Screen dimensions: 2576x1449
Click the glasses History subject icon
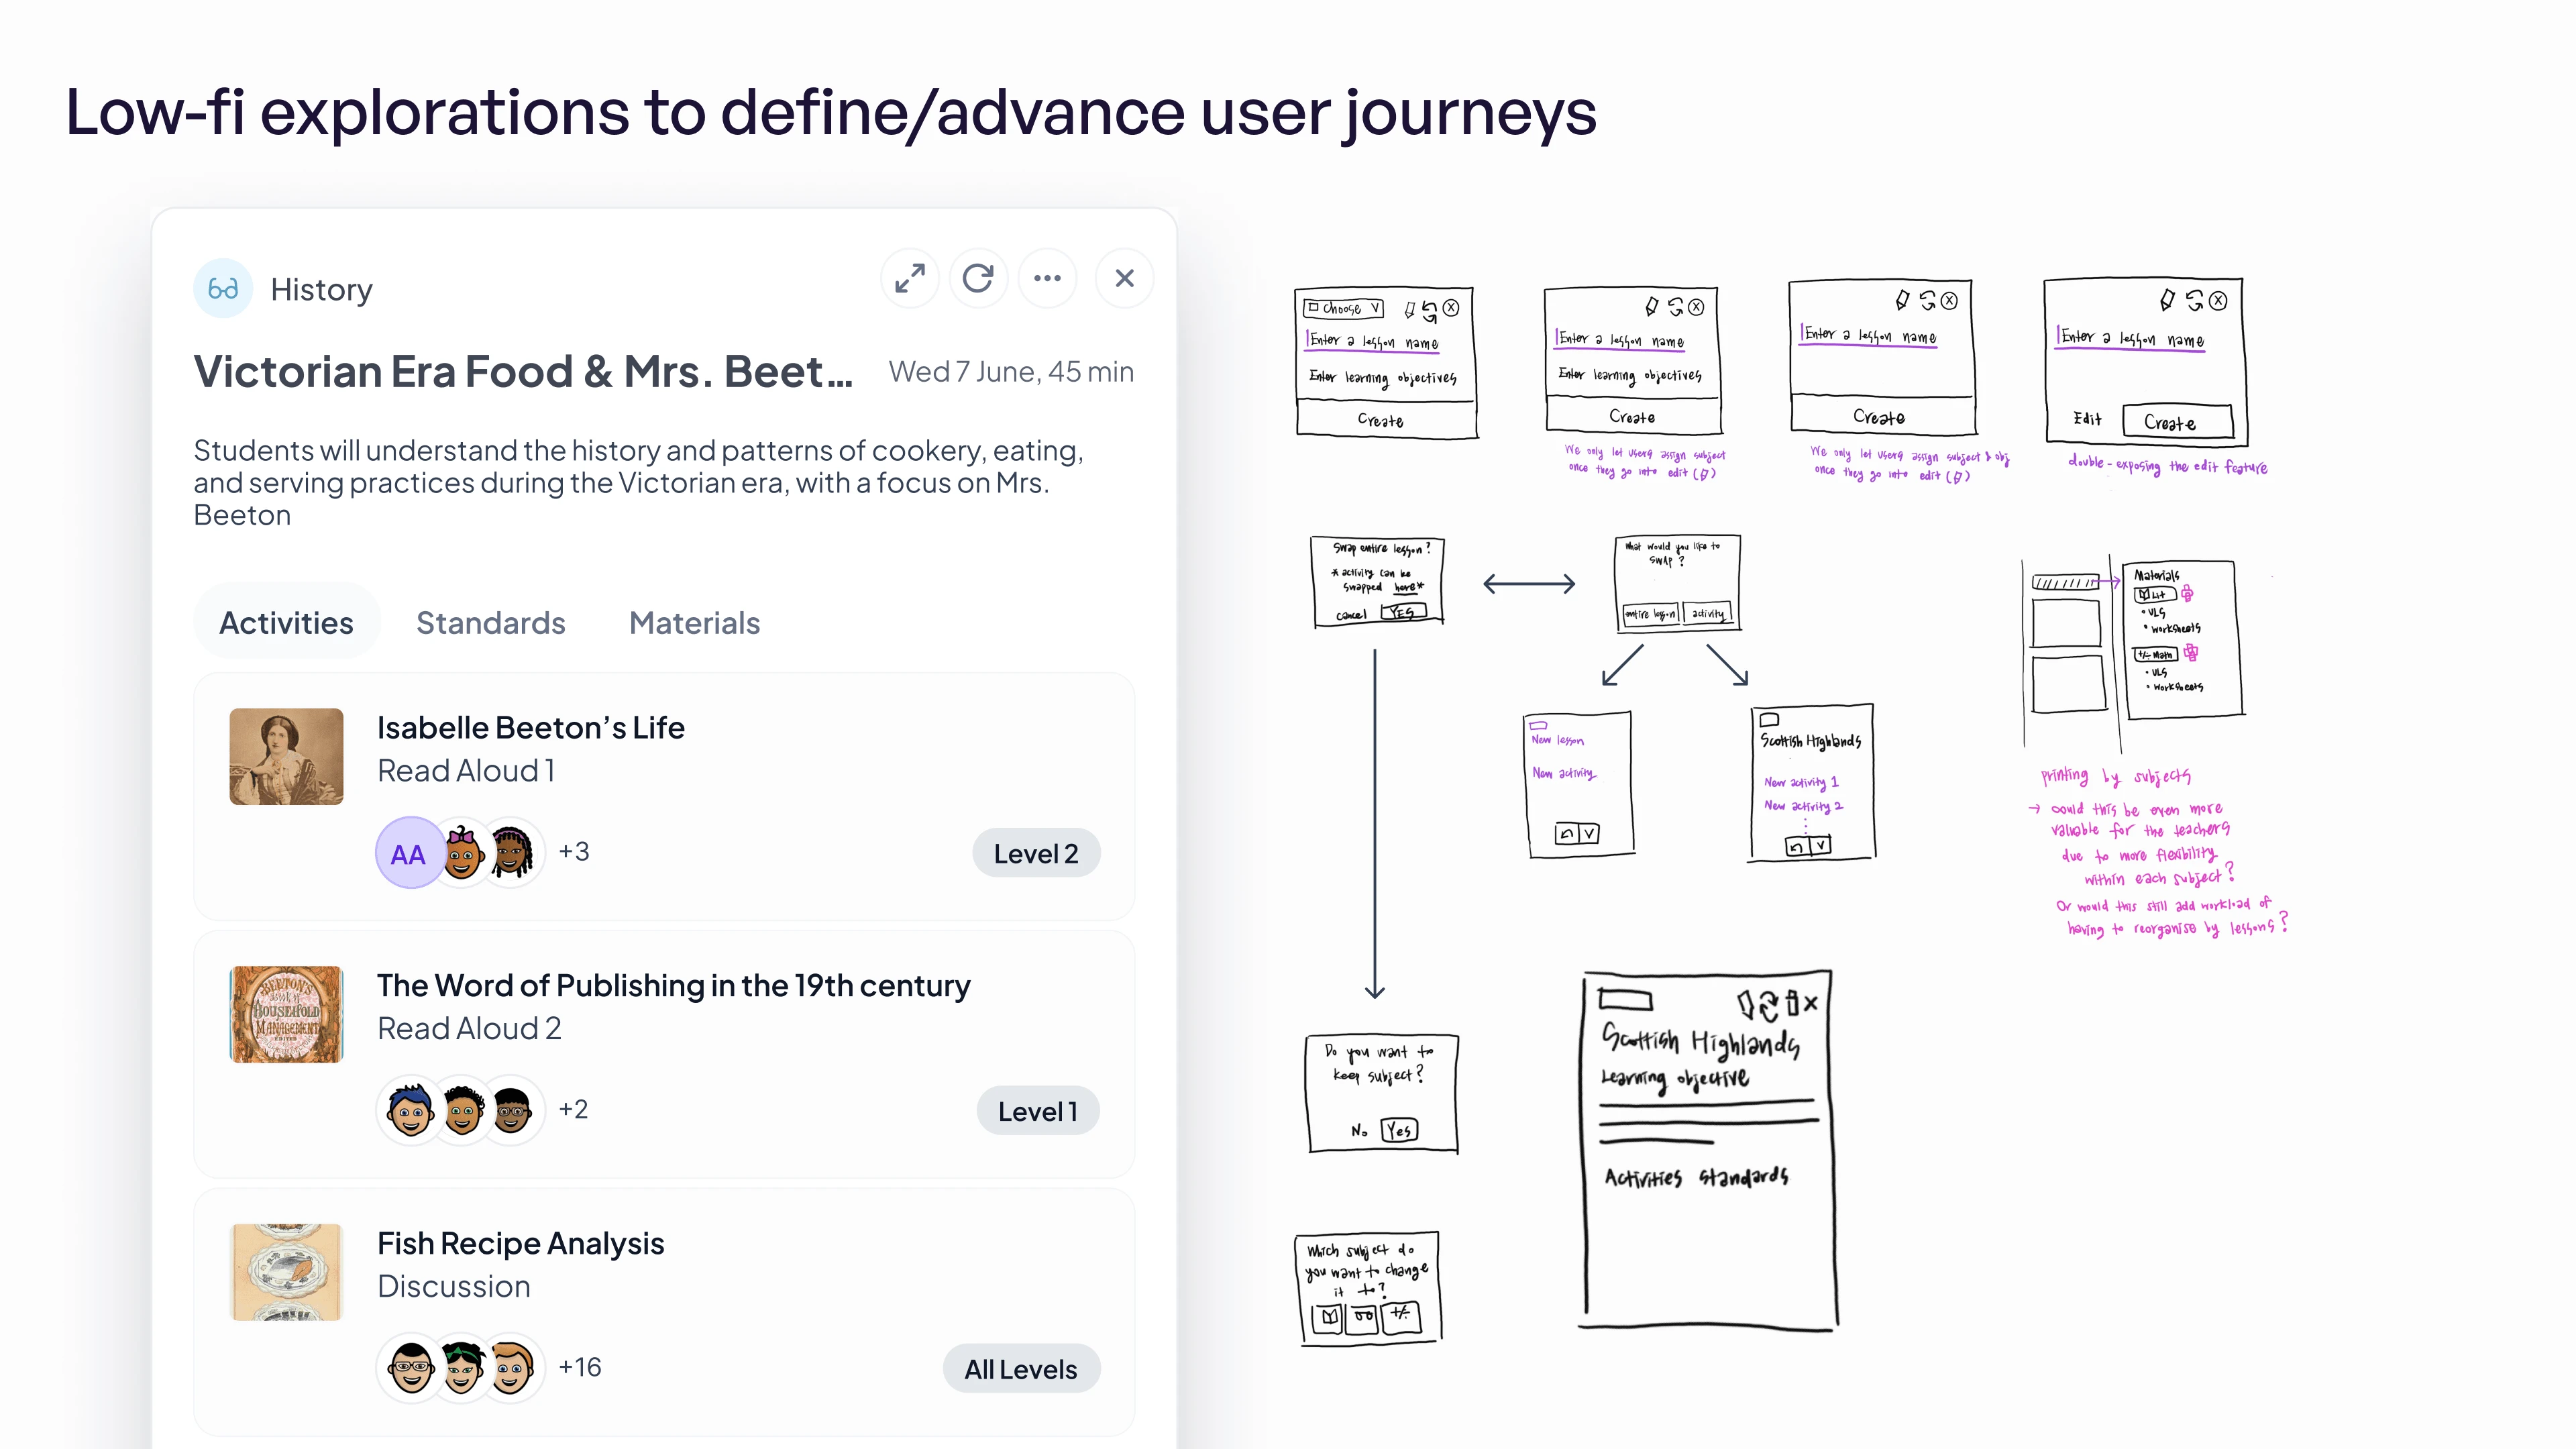pyautogui.click(x=222, y=289)
